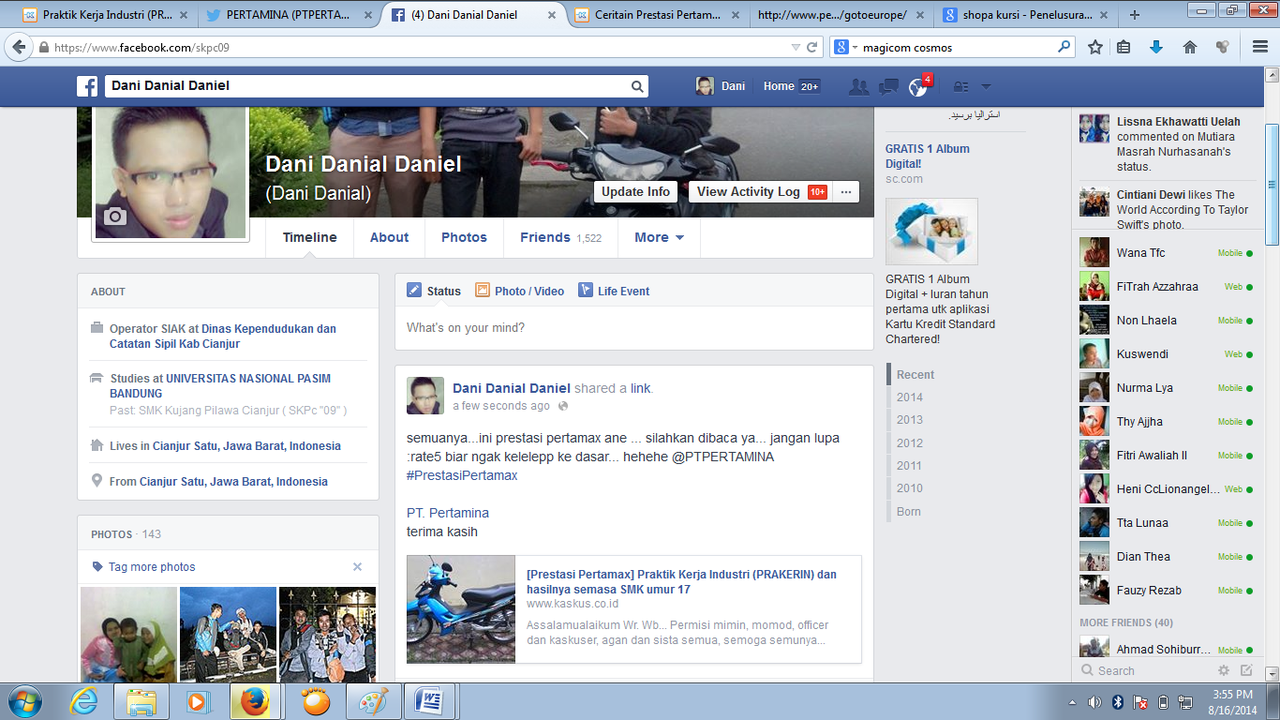Go to Home in Facebook header
Viewport: 1280px width, 720px height.
[x=778, y=86]
